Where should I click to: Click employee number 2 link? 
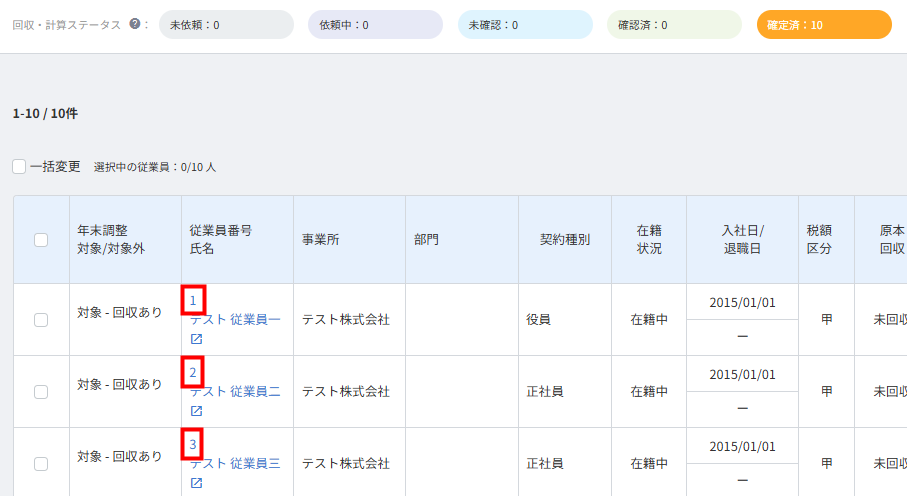click(193, 372)
